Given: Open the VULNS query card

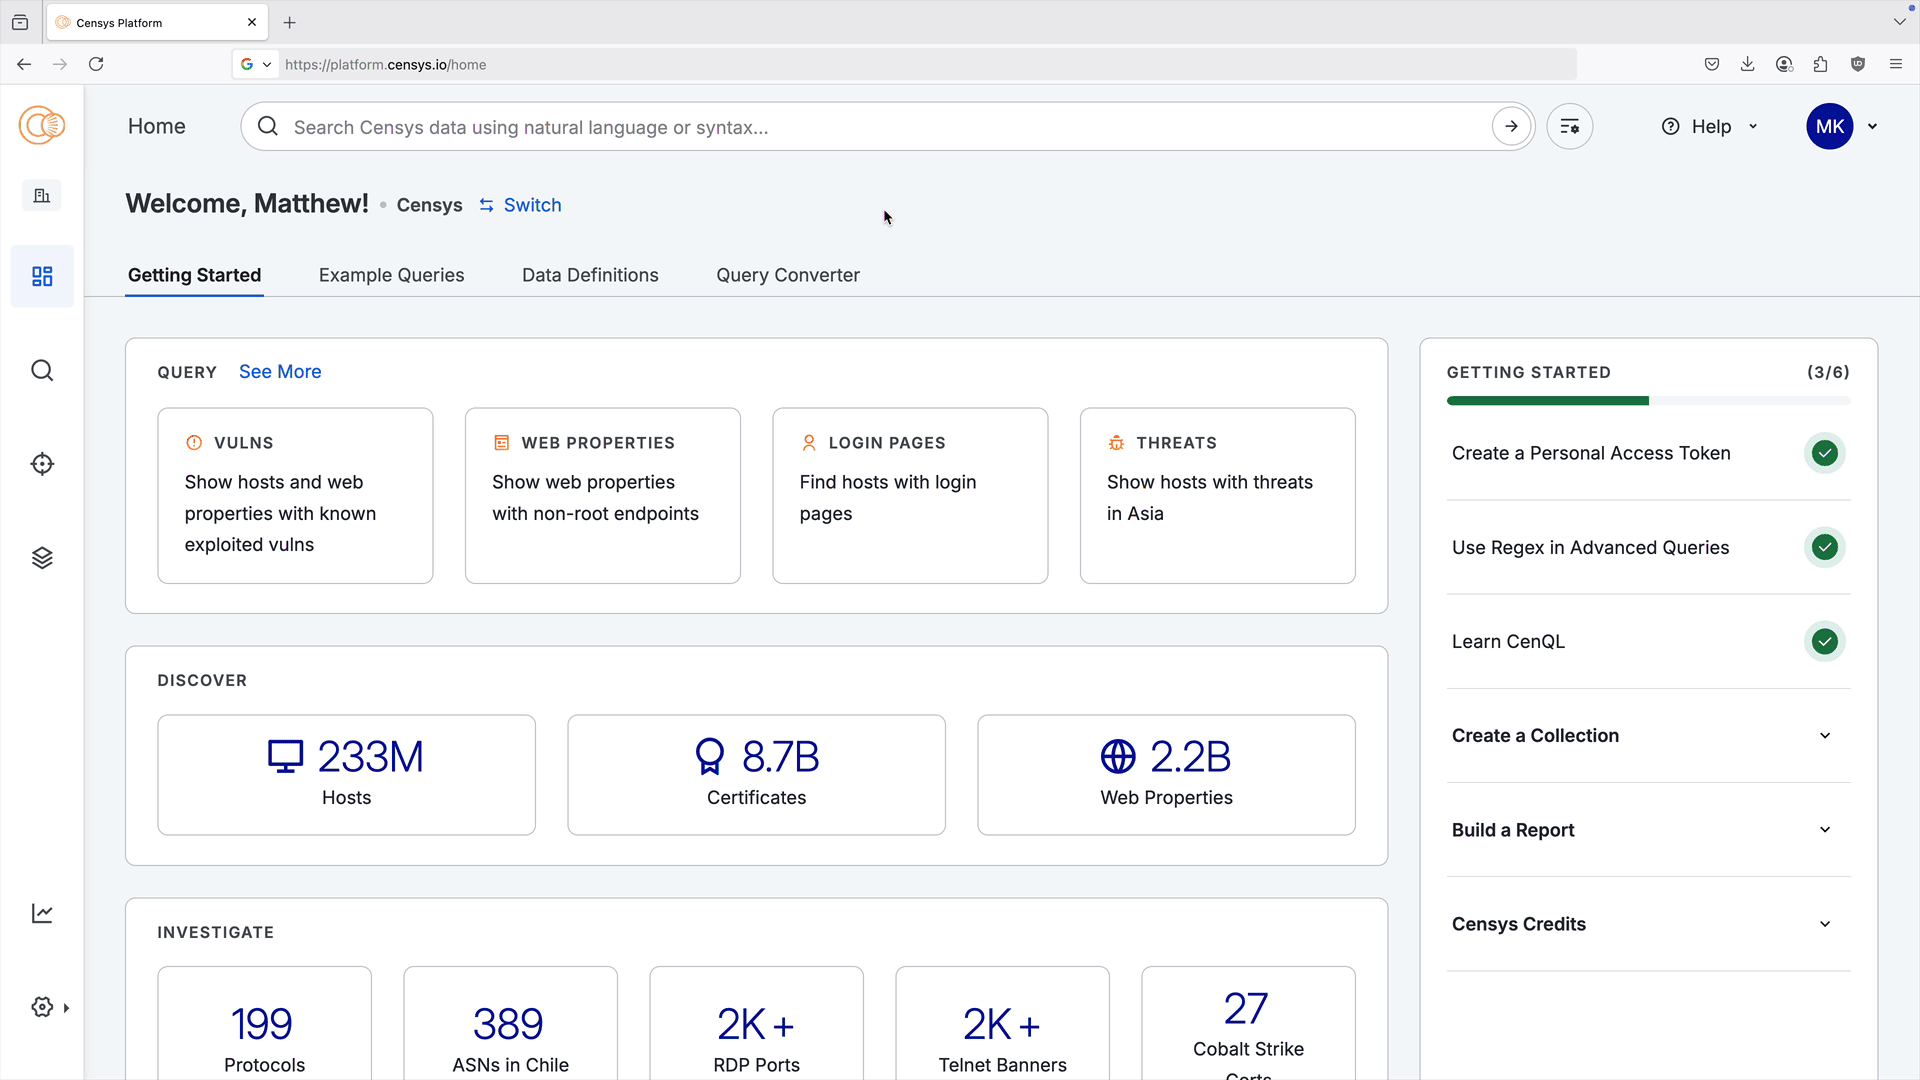Looking at the screenshot, I should click(295, 495).
